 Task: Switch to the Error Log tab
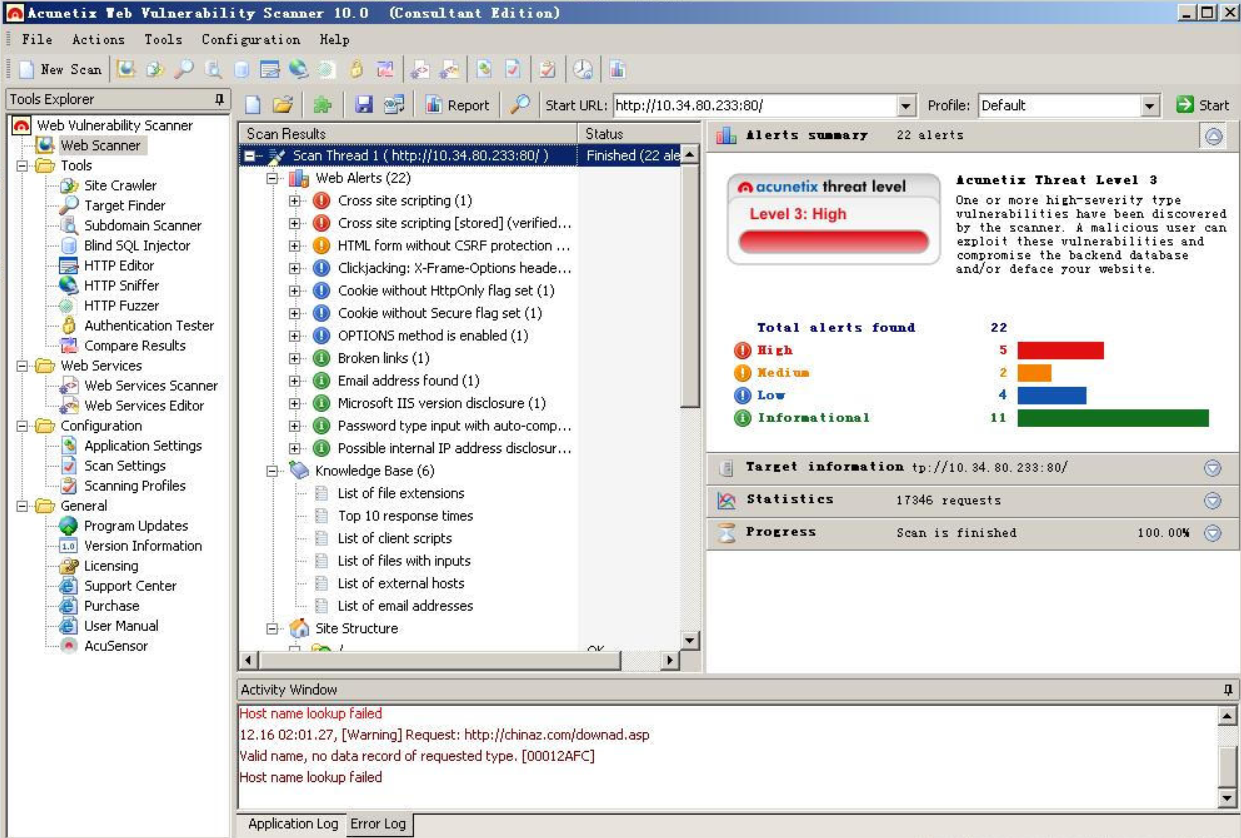coord(378,824)
